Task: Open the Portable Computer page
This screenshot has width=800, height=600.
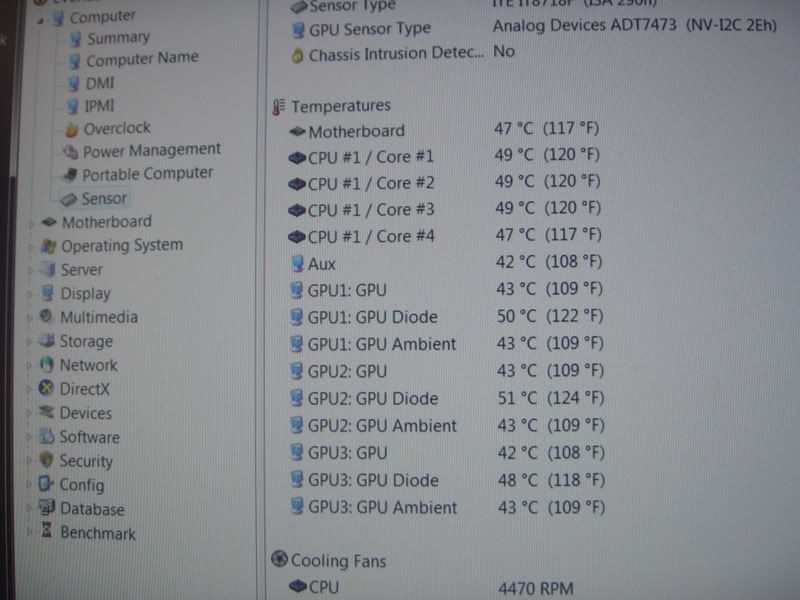Action: click(x=147, y=174)
